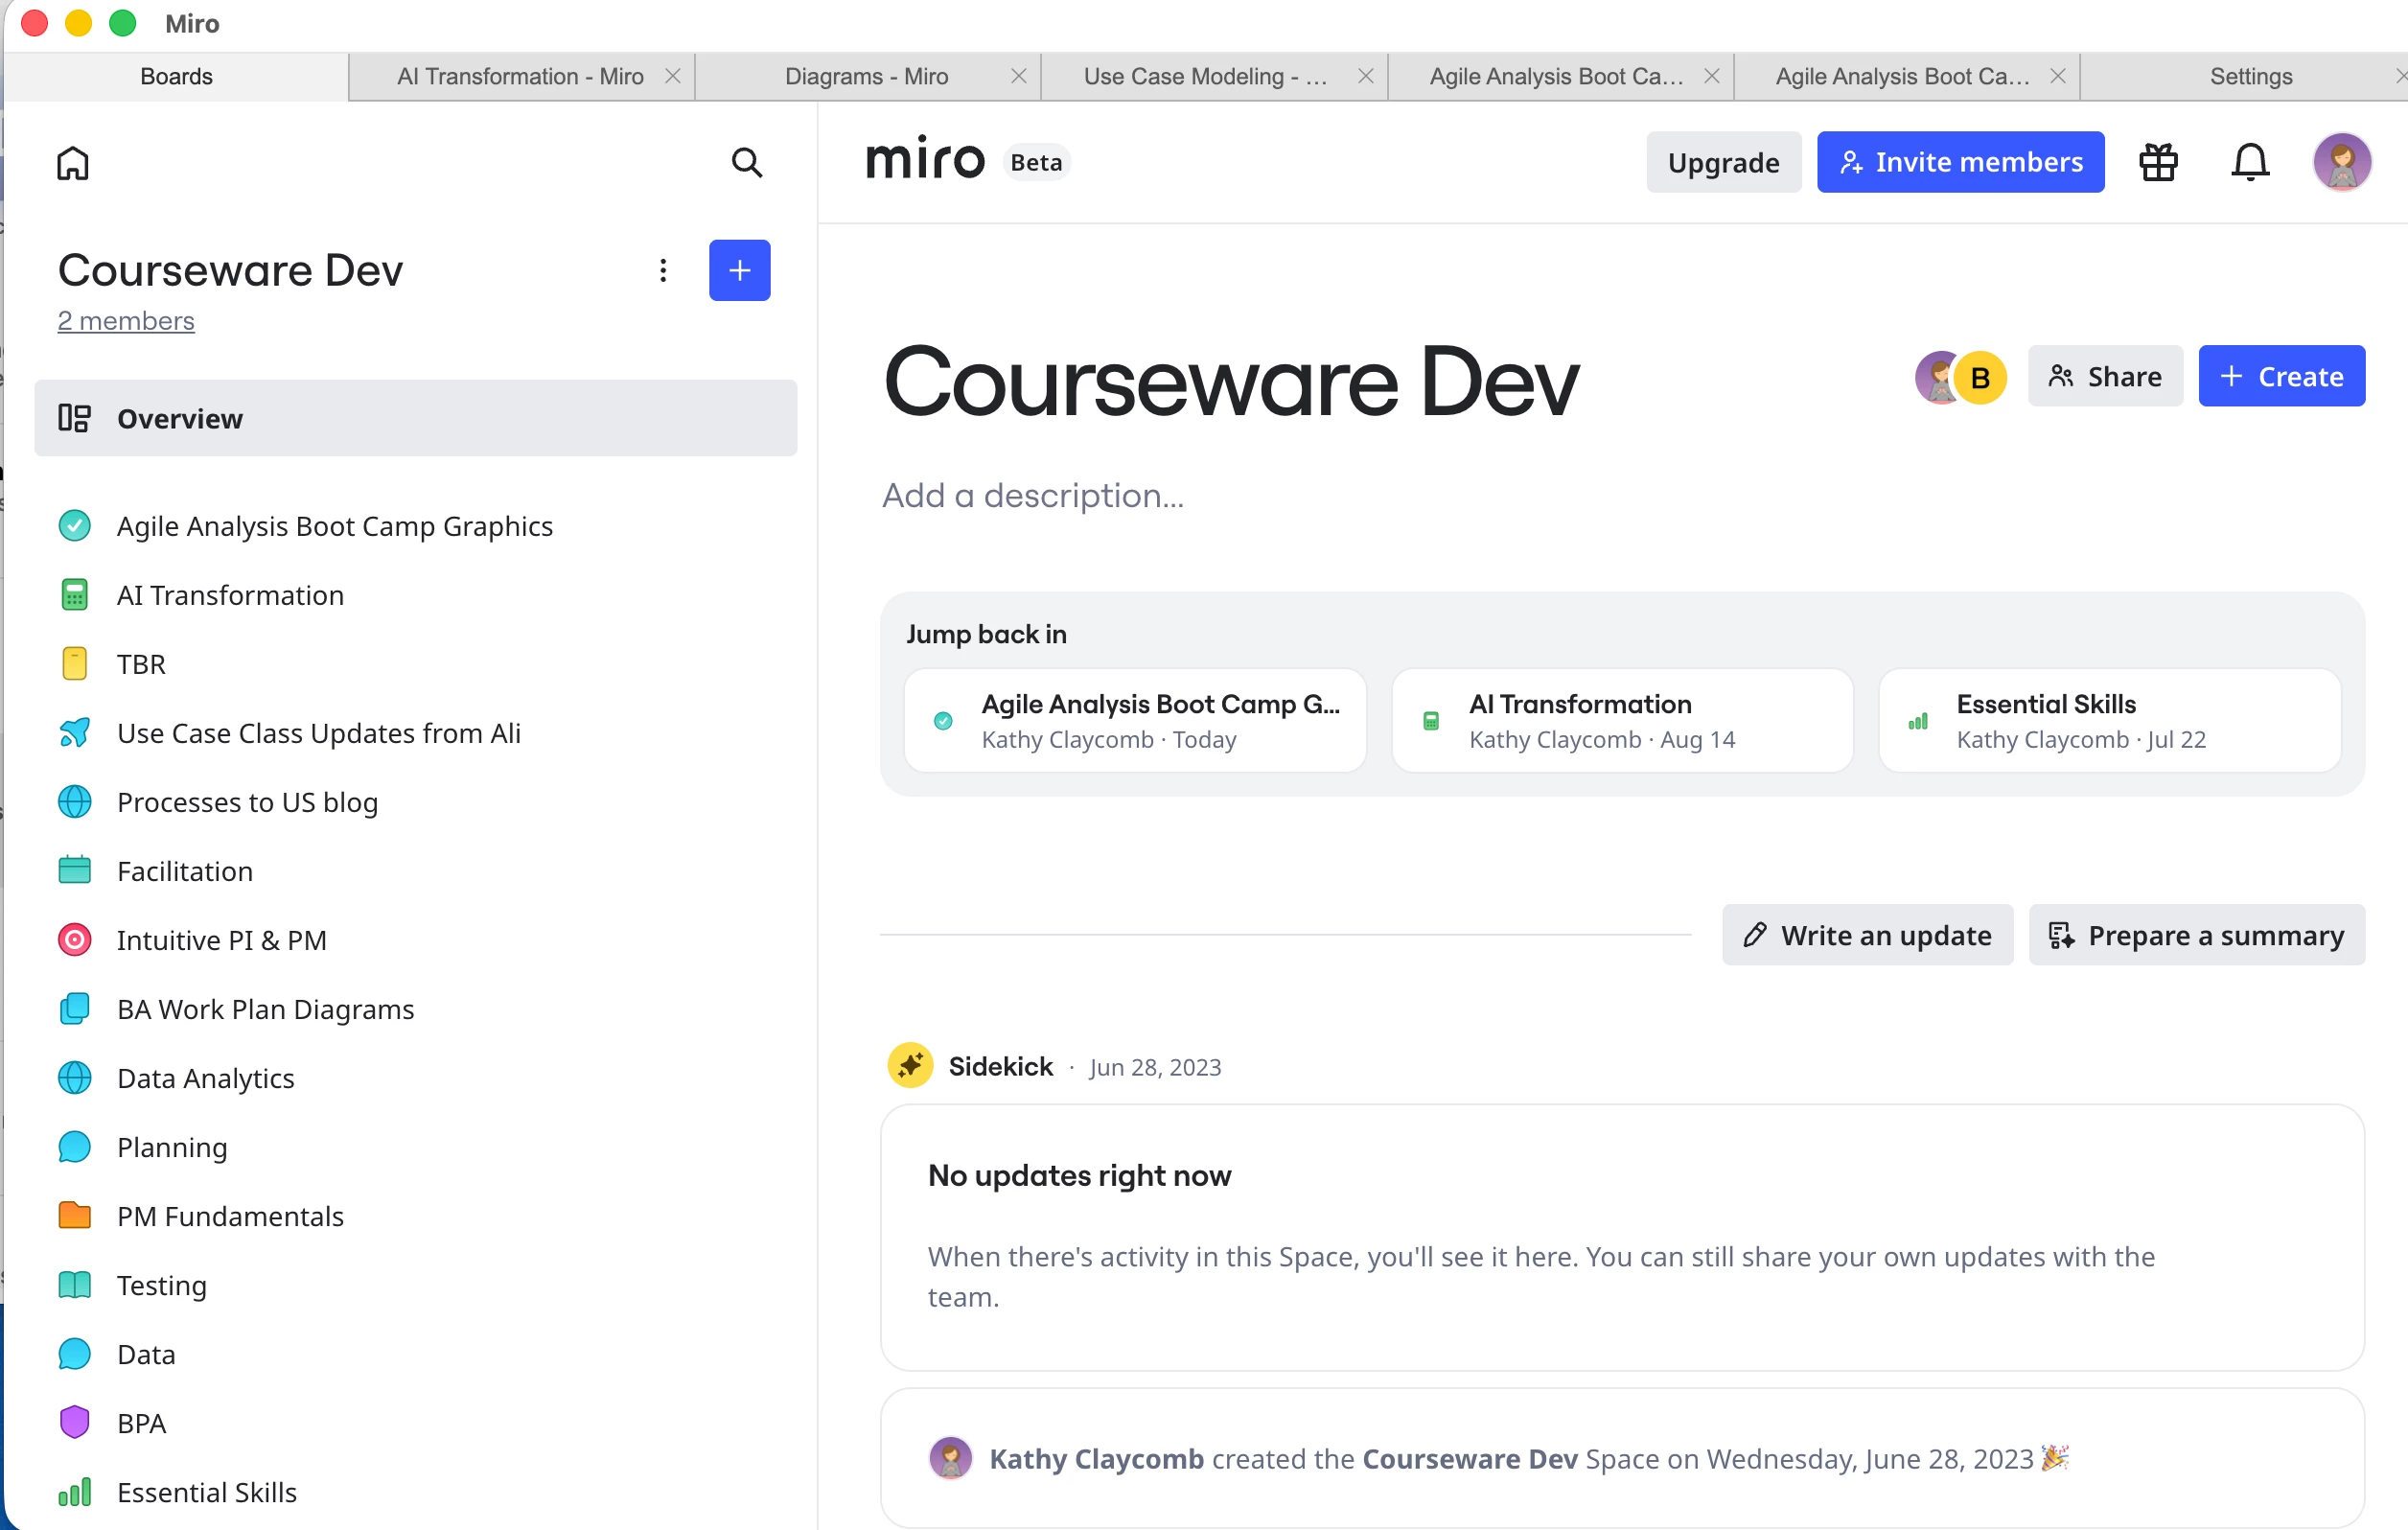Switch to the Settings tab
Screen dimensions: 2408x1530
pos(2251,77)
